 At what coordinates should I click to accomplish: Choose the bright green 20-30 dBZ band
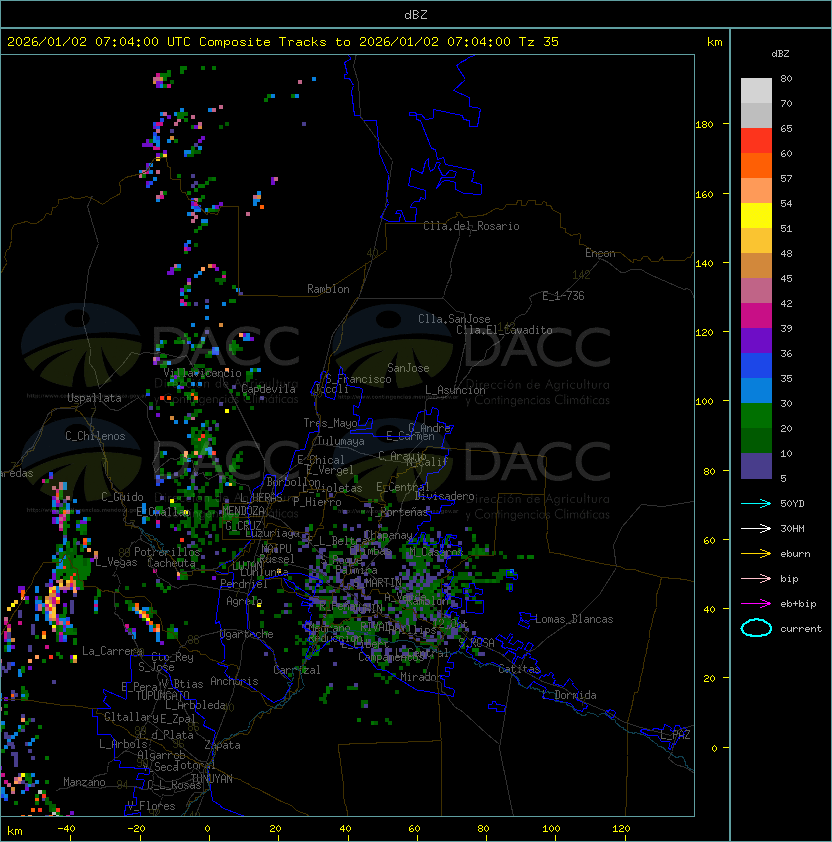tap(756, 416)
